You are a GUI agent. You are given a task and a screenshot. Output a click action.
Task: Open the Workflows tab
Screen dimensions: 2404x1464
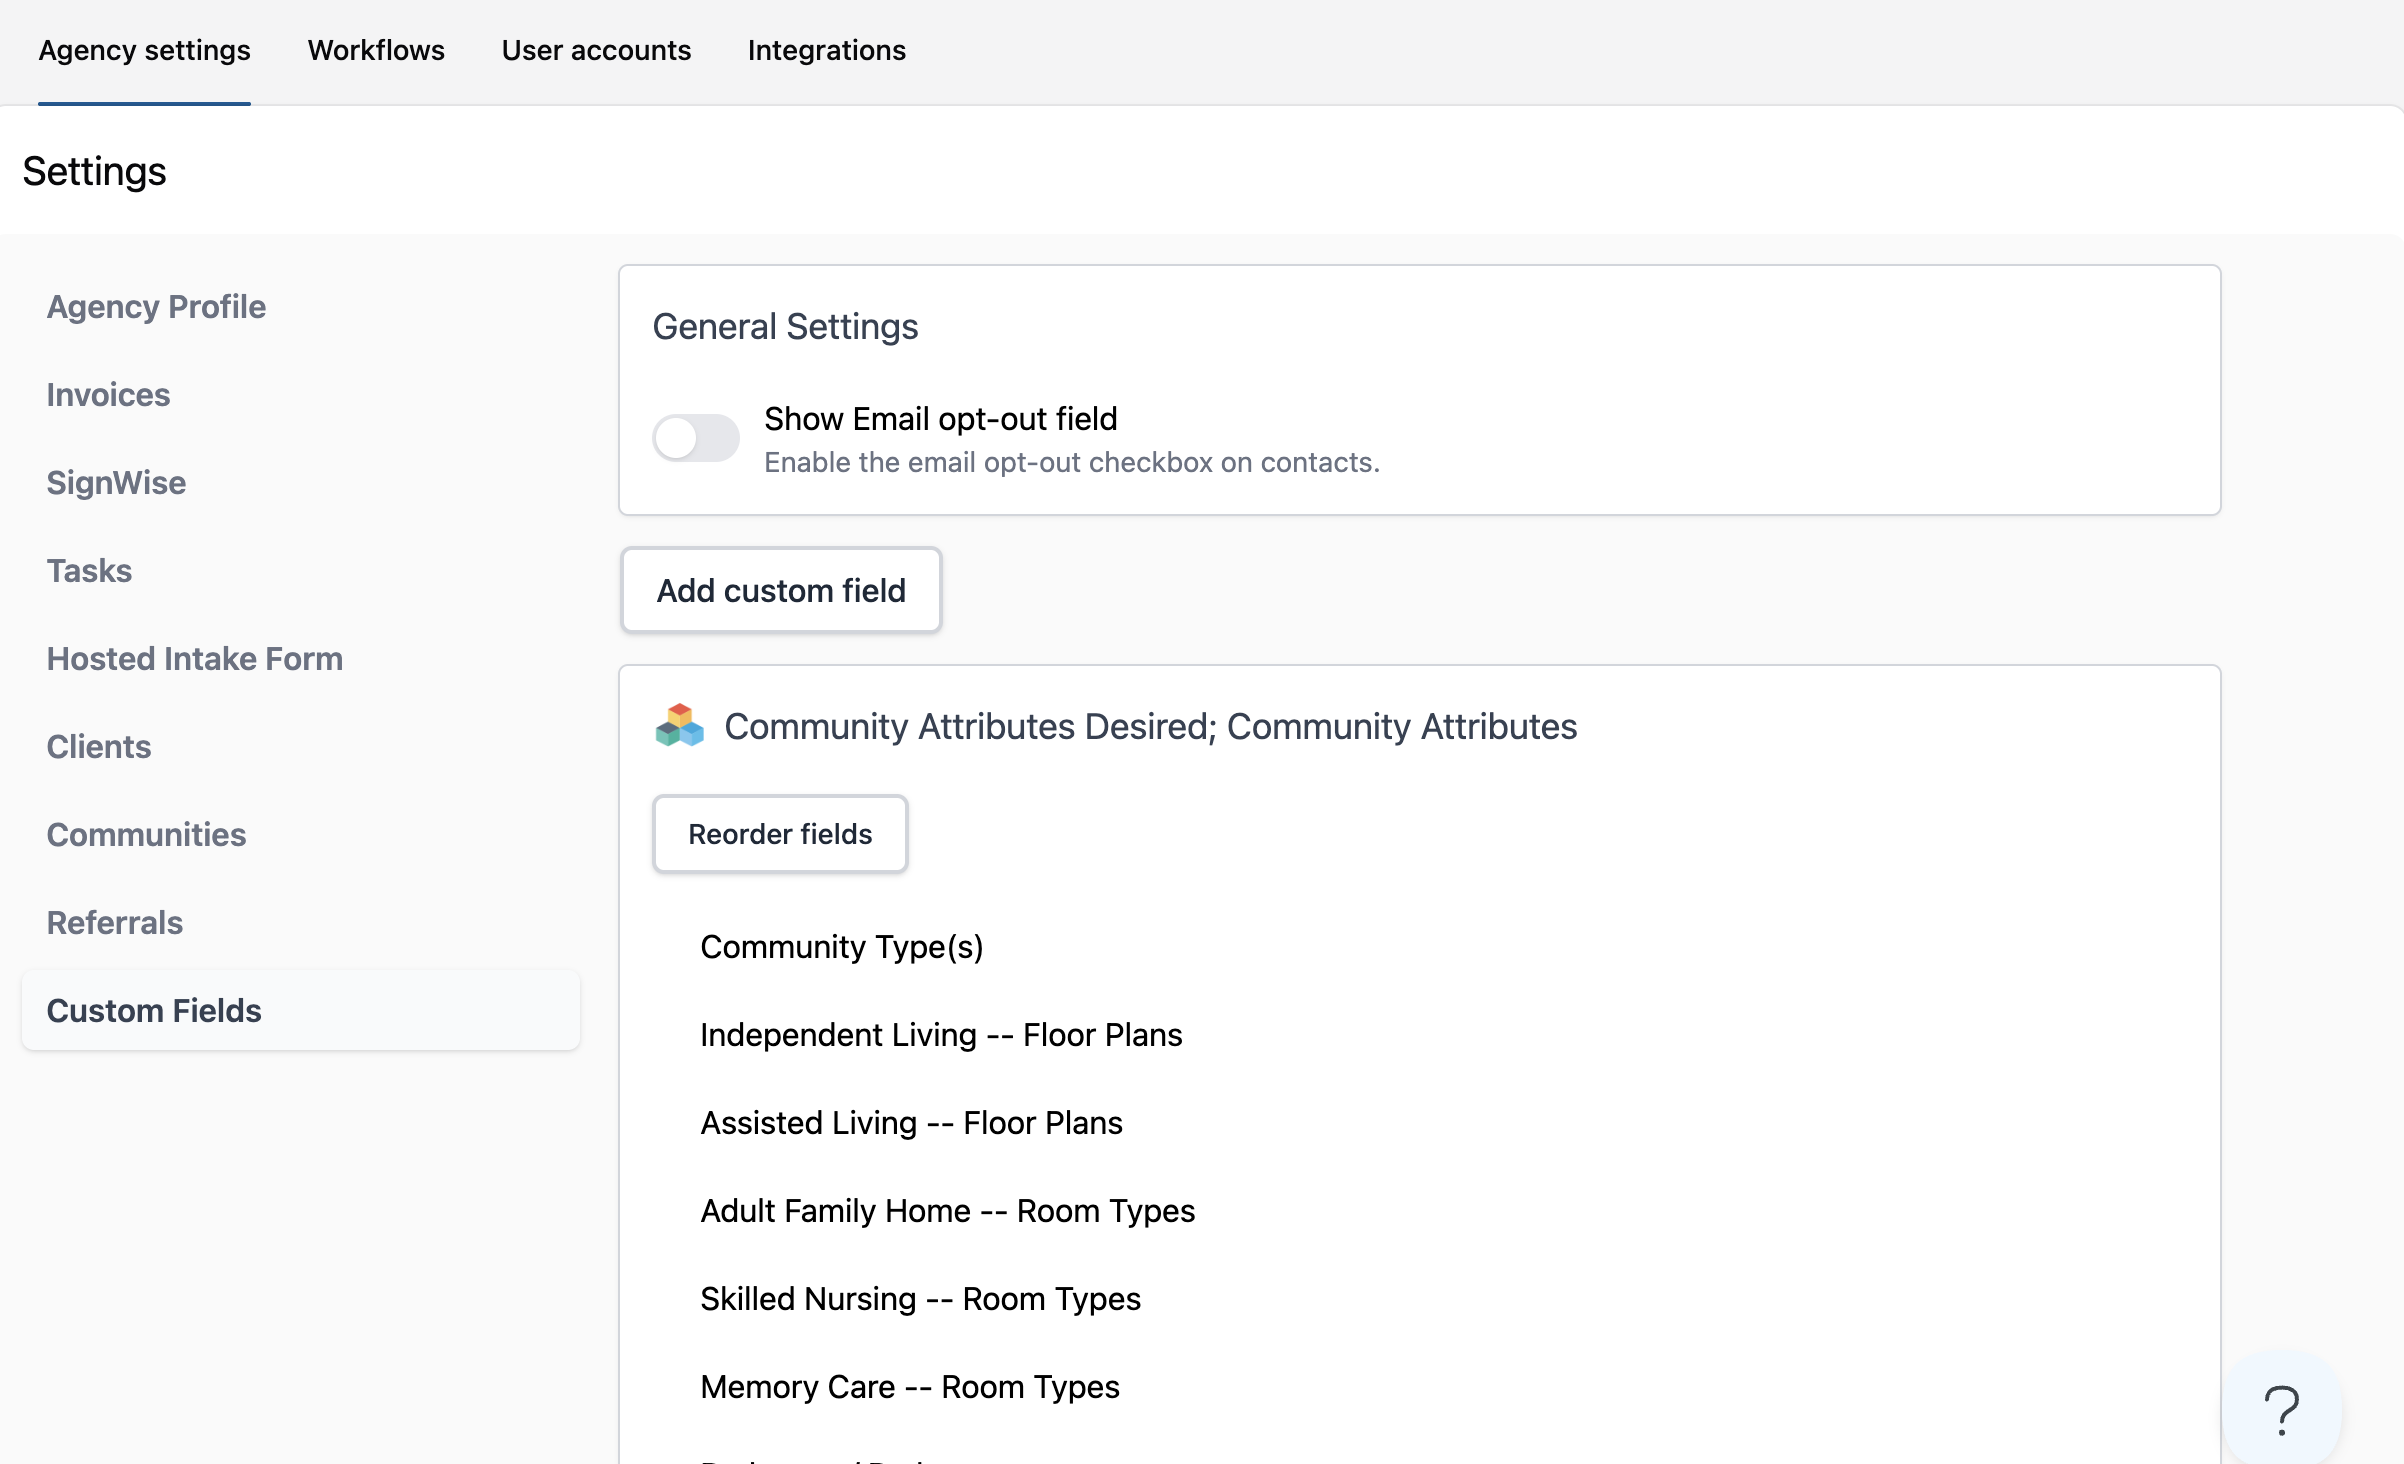pyautogui.click(x=376, y=50)
